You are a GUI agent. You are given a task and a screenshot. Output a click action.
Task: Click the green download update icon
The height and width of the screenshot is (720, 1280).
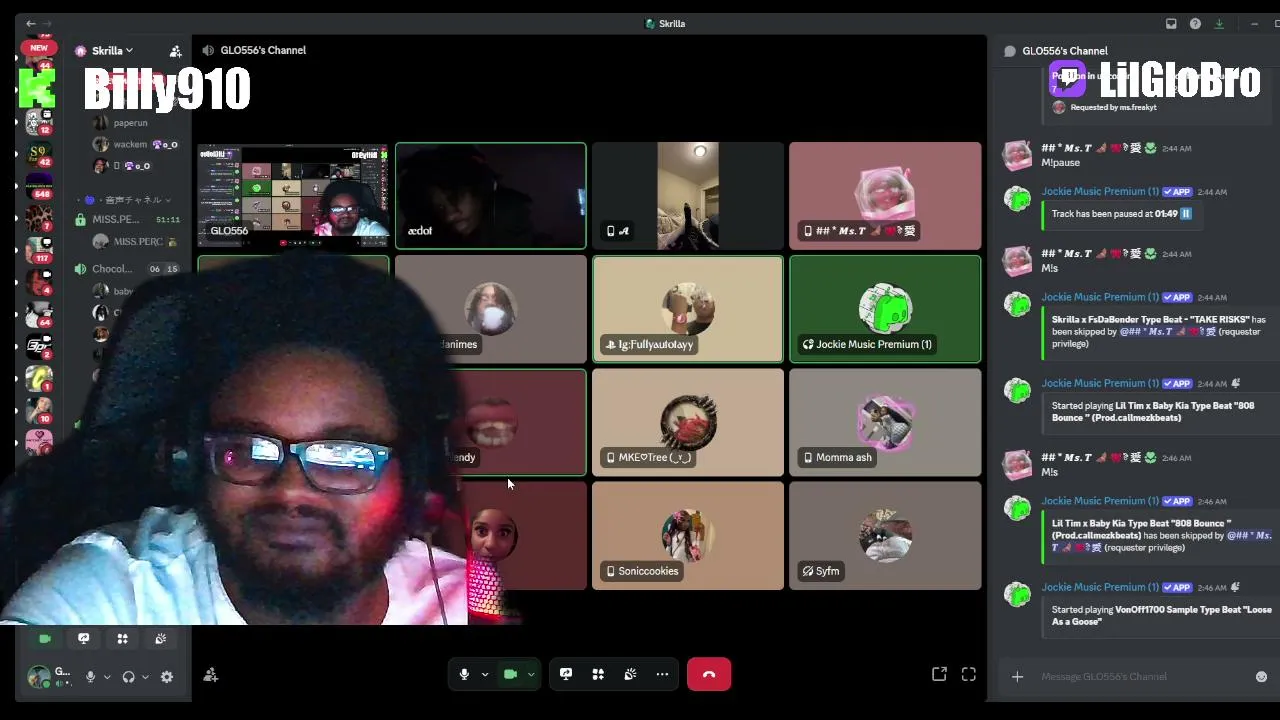1219,24
